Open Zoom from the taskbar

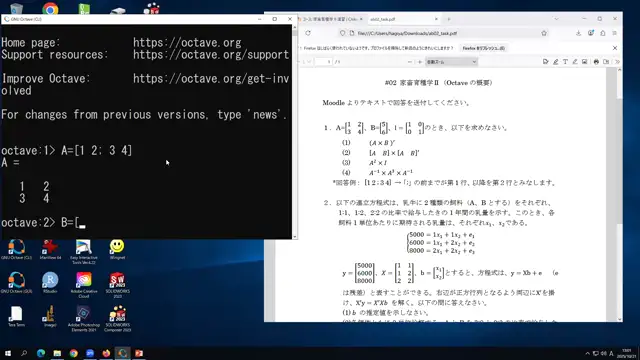[x=90, y=353]
